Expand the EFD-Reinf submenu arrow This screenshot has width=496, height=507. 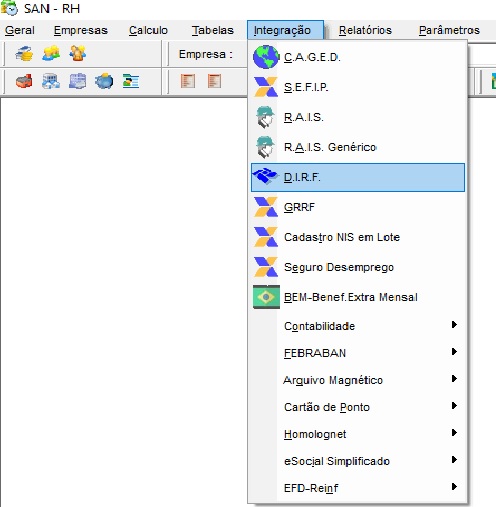pyautogui.click(x=454, y=486)
